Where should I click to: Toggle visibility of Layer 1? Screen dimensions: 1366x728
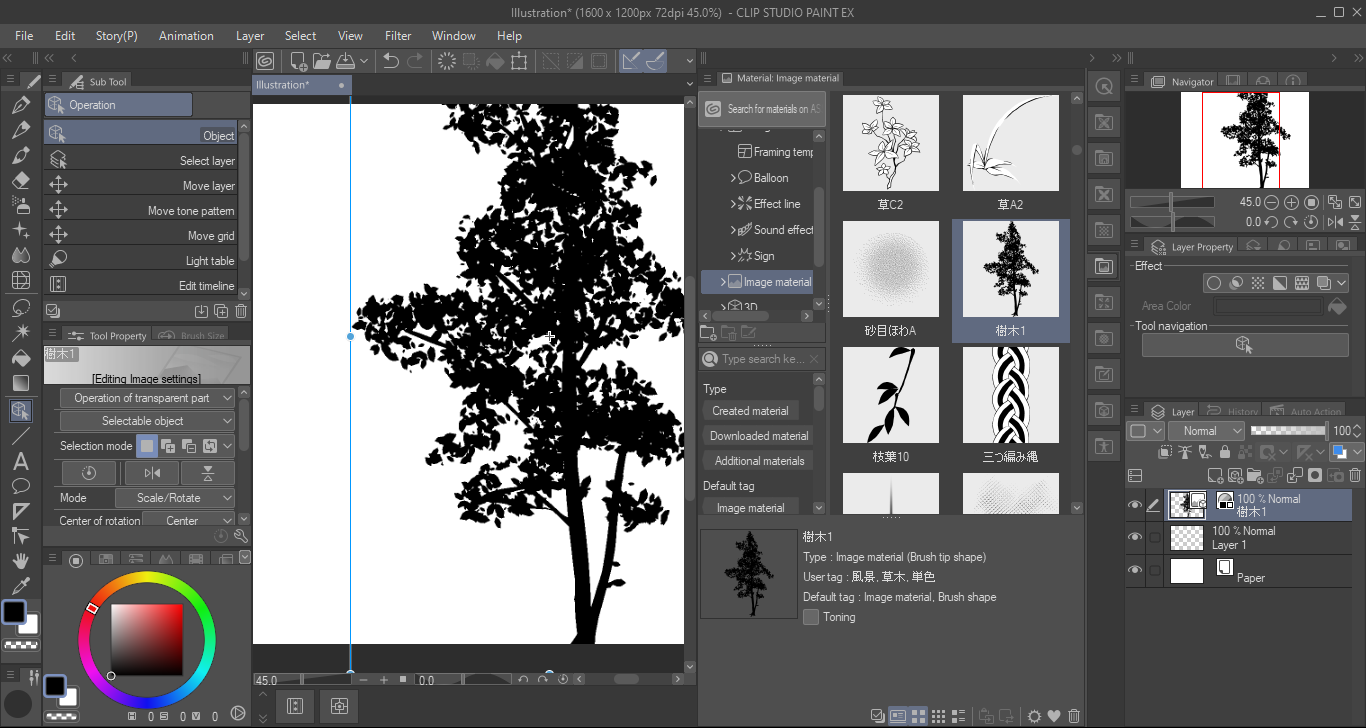click(1135, 538)
